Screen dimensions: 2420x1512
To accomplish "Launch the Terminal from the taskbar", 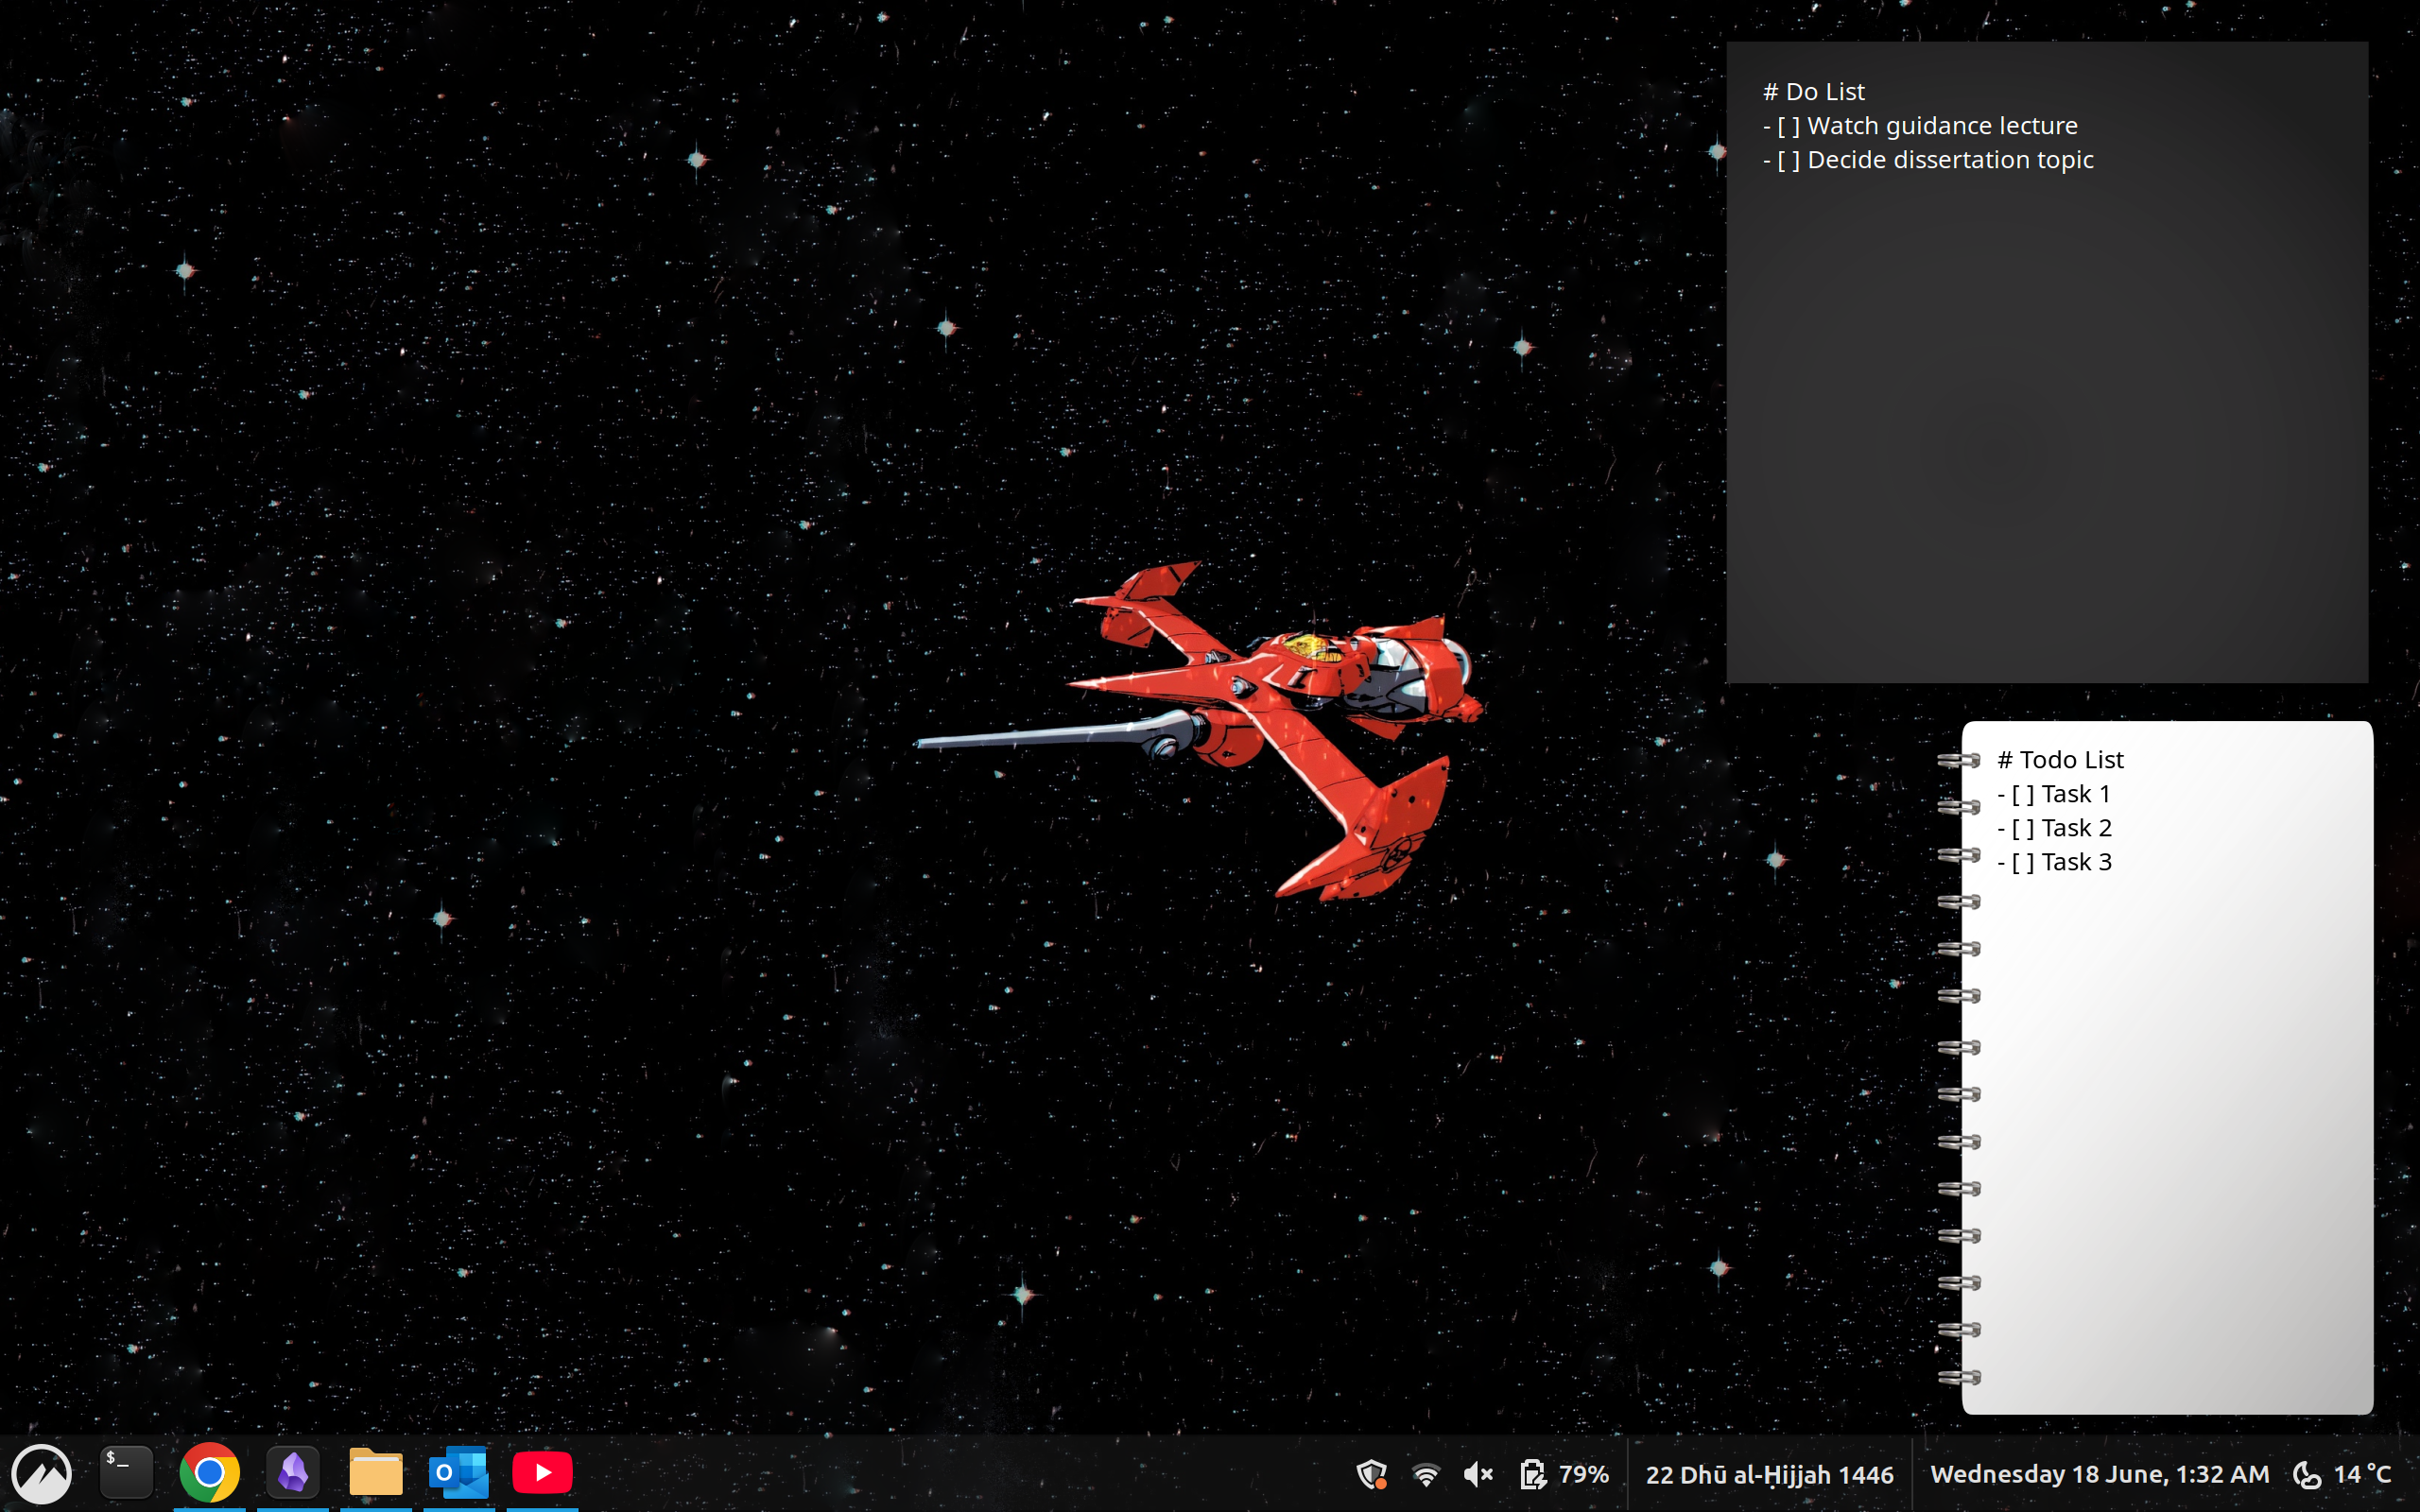I will click(x=126, y=1472).
